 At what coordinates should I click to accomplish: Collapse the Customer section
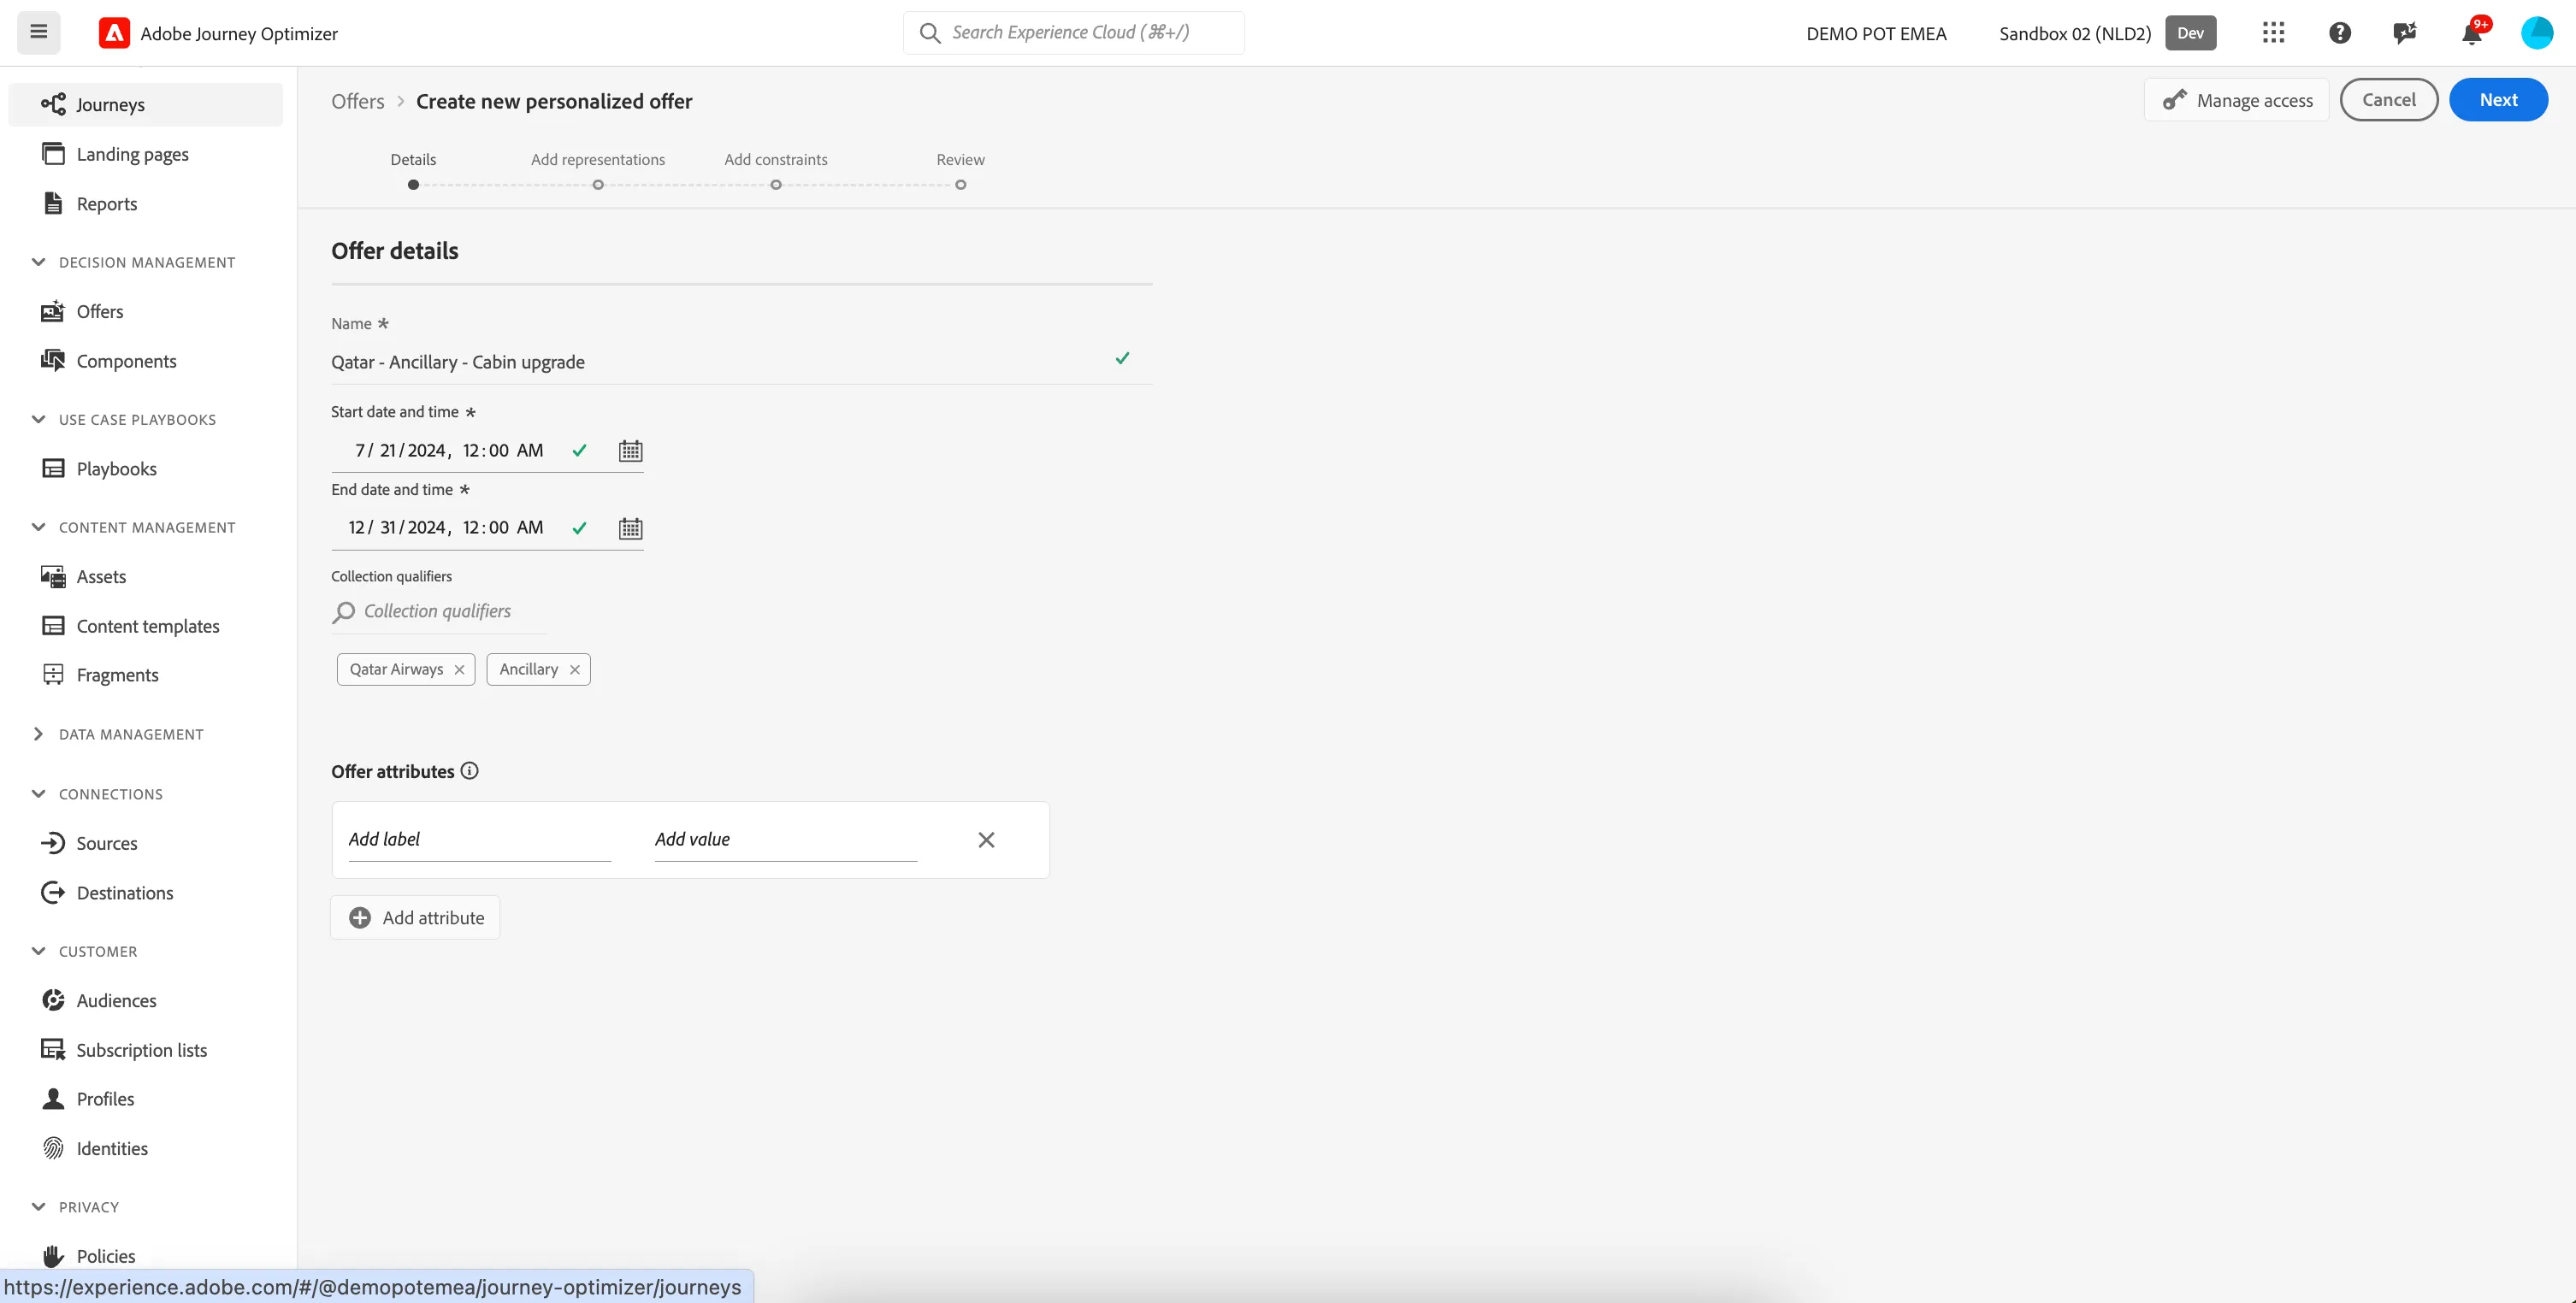38,952
